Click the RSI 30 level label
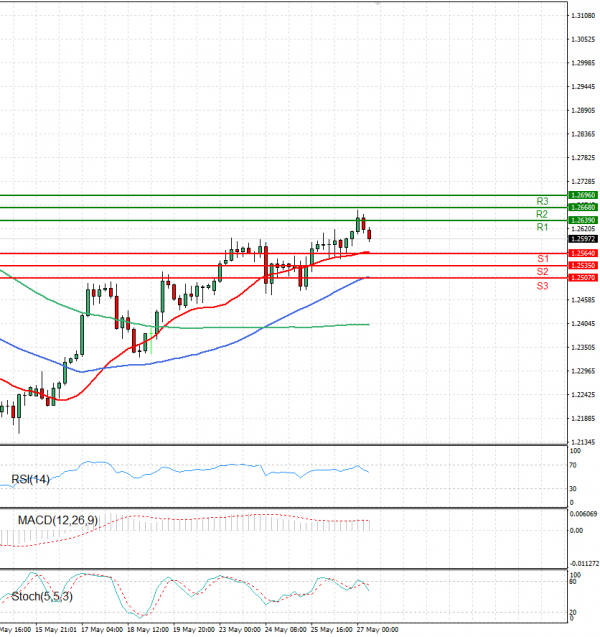This screenshot has width=600, height=637. click(573, 489)
